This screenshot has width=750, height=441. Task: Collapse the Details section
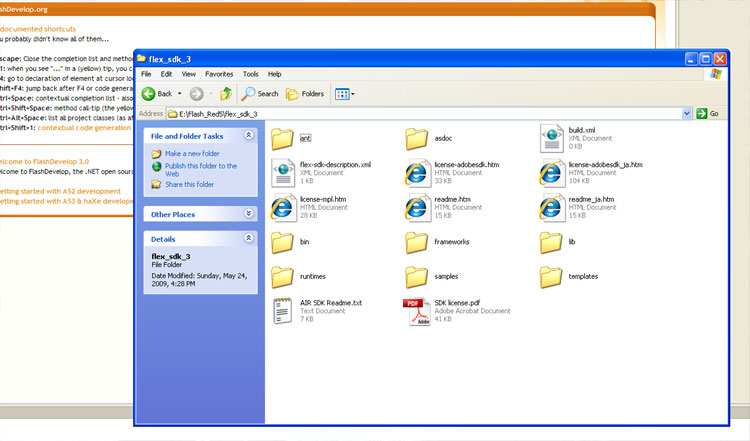tap(248, 238)
